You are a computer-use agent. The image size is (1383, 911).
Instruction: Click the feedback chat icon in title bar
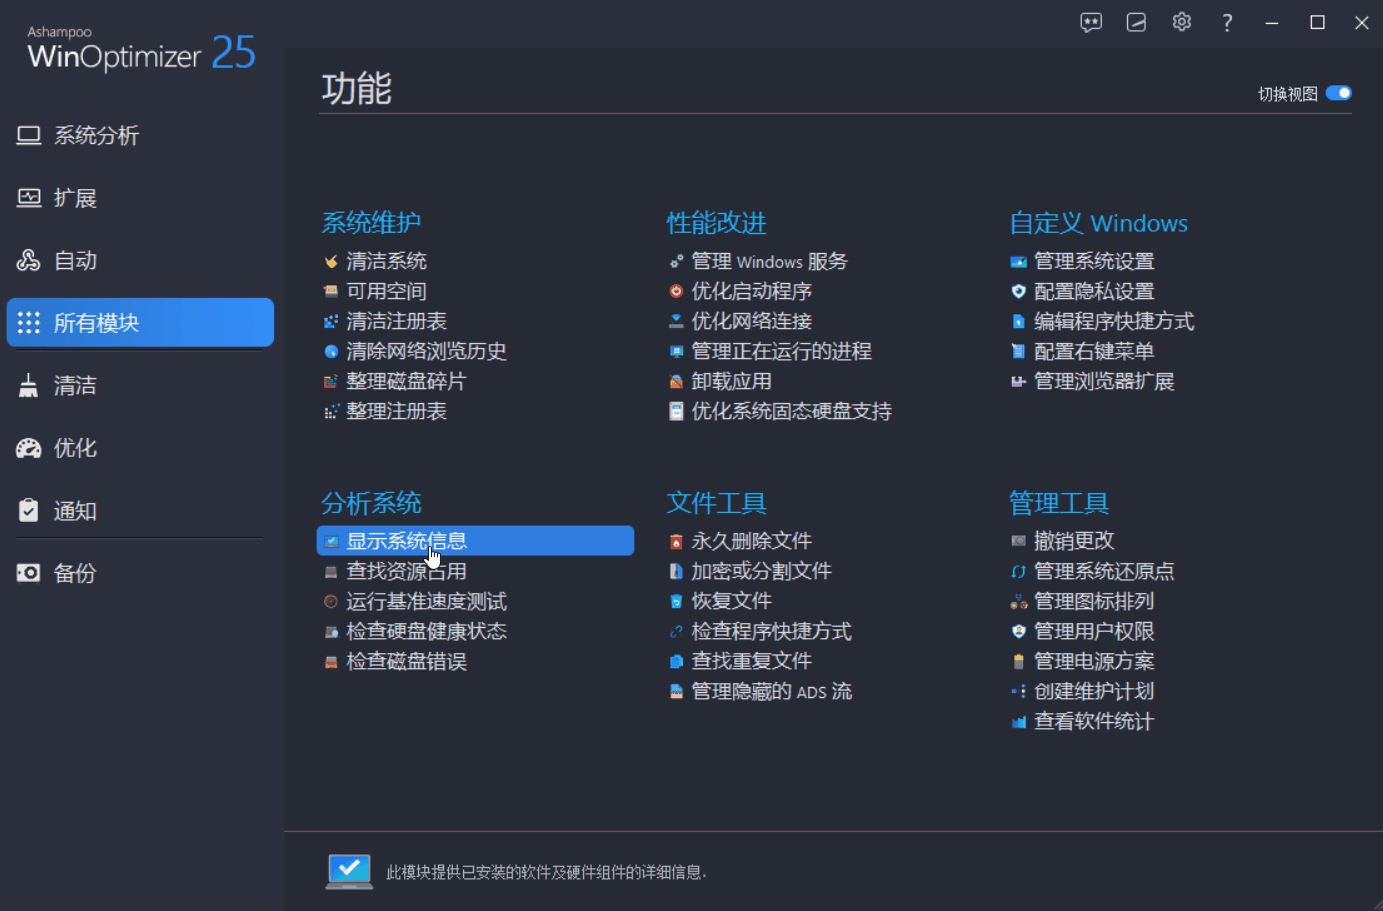[1091, 22]
